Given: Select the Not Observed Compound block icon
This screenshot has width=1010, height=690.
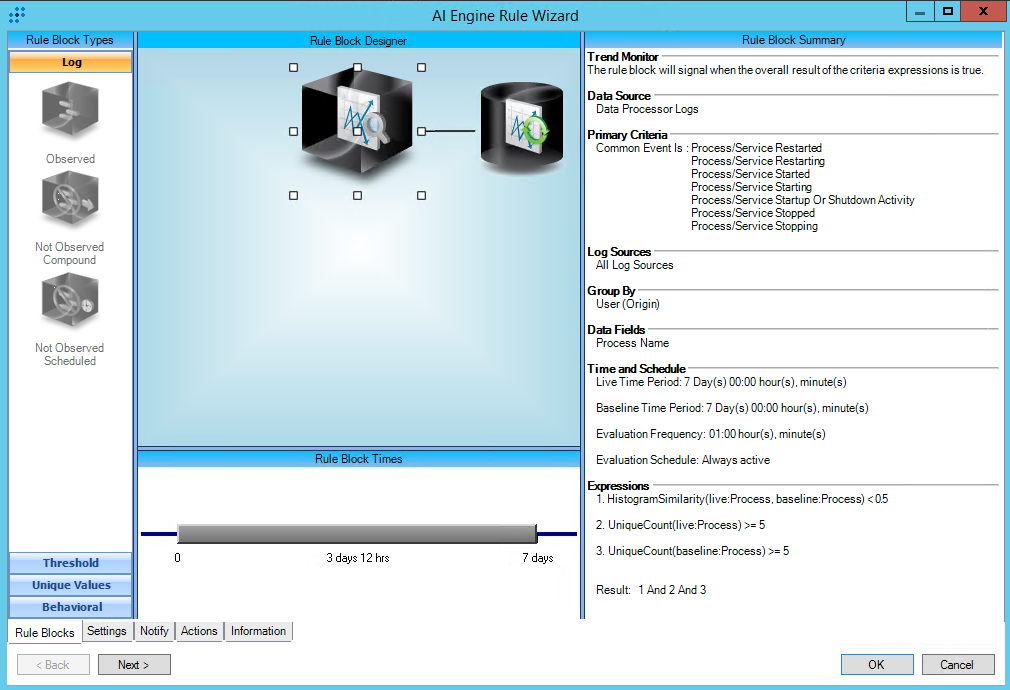Looking at the screenshot, I should click(x=70, y=202).
